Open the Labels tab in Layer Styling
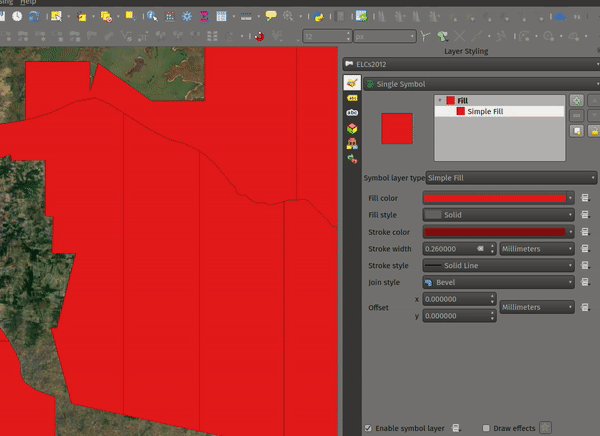This screenshot has width=600, height=436. 352,99
